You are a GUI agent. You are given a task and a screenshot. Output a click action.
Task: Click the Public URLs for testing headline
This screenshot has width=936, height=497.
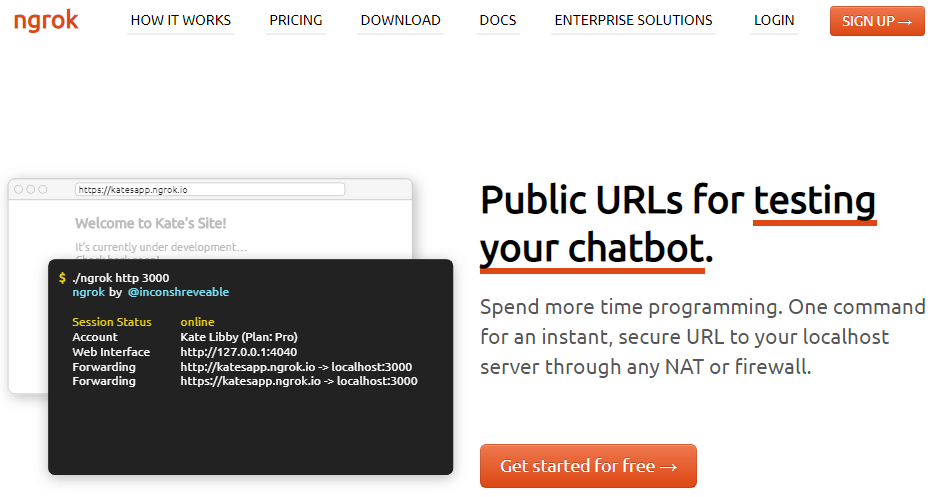678,226
